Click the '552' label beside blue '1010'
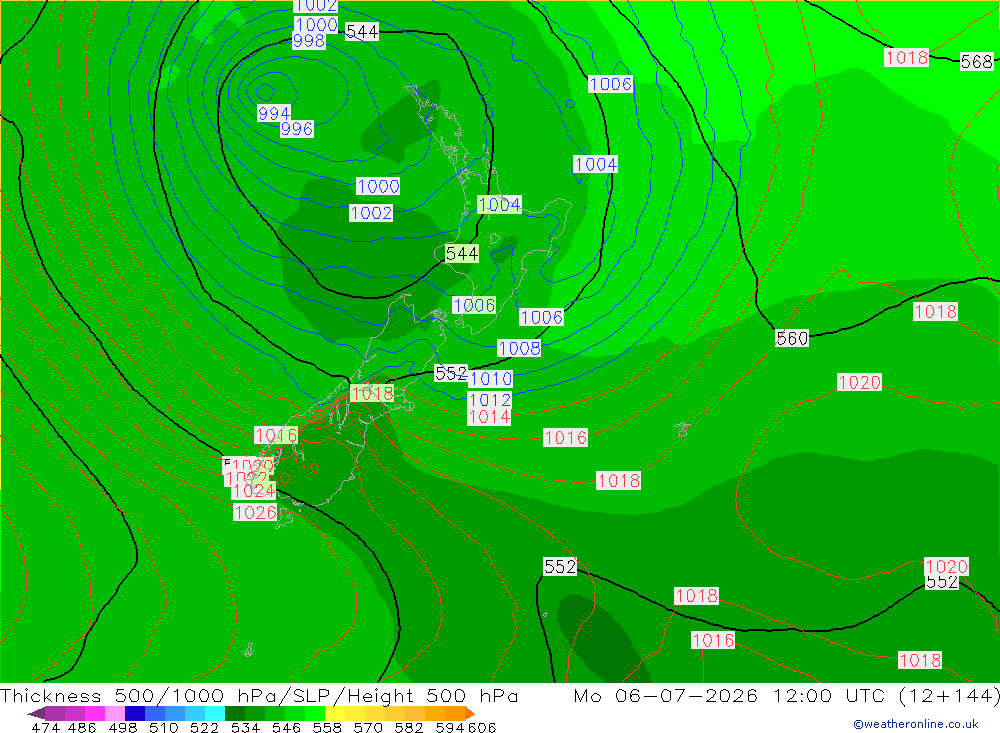1000x733 pixels. click(451, 373)
